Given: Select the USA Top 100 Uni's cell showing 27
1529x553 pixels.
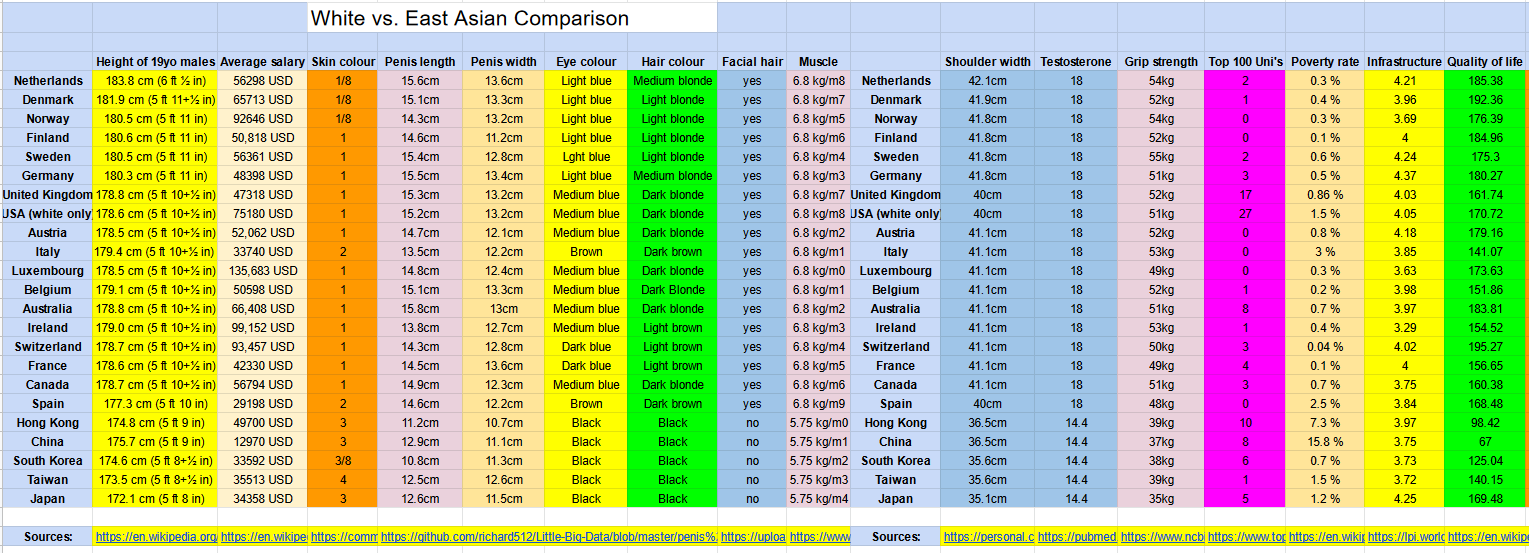Looking at the screenshot, I should pos(1245,214).
